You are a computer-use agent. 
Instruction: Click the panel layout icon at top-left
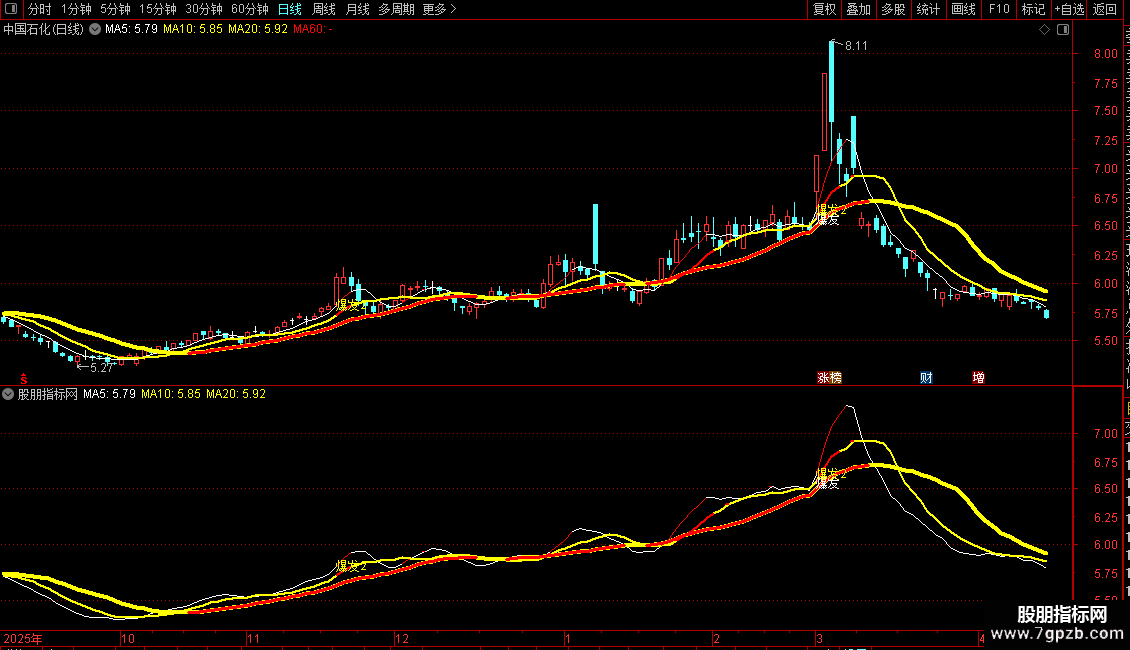[x=11, y=9]
